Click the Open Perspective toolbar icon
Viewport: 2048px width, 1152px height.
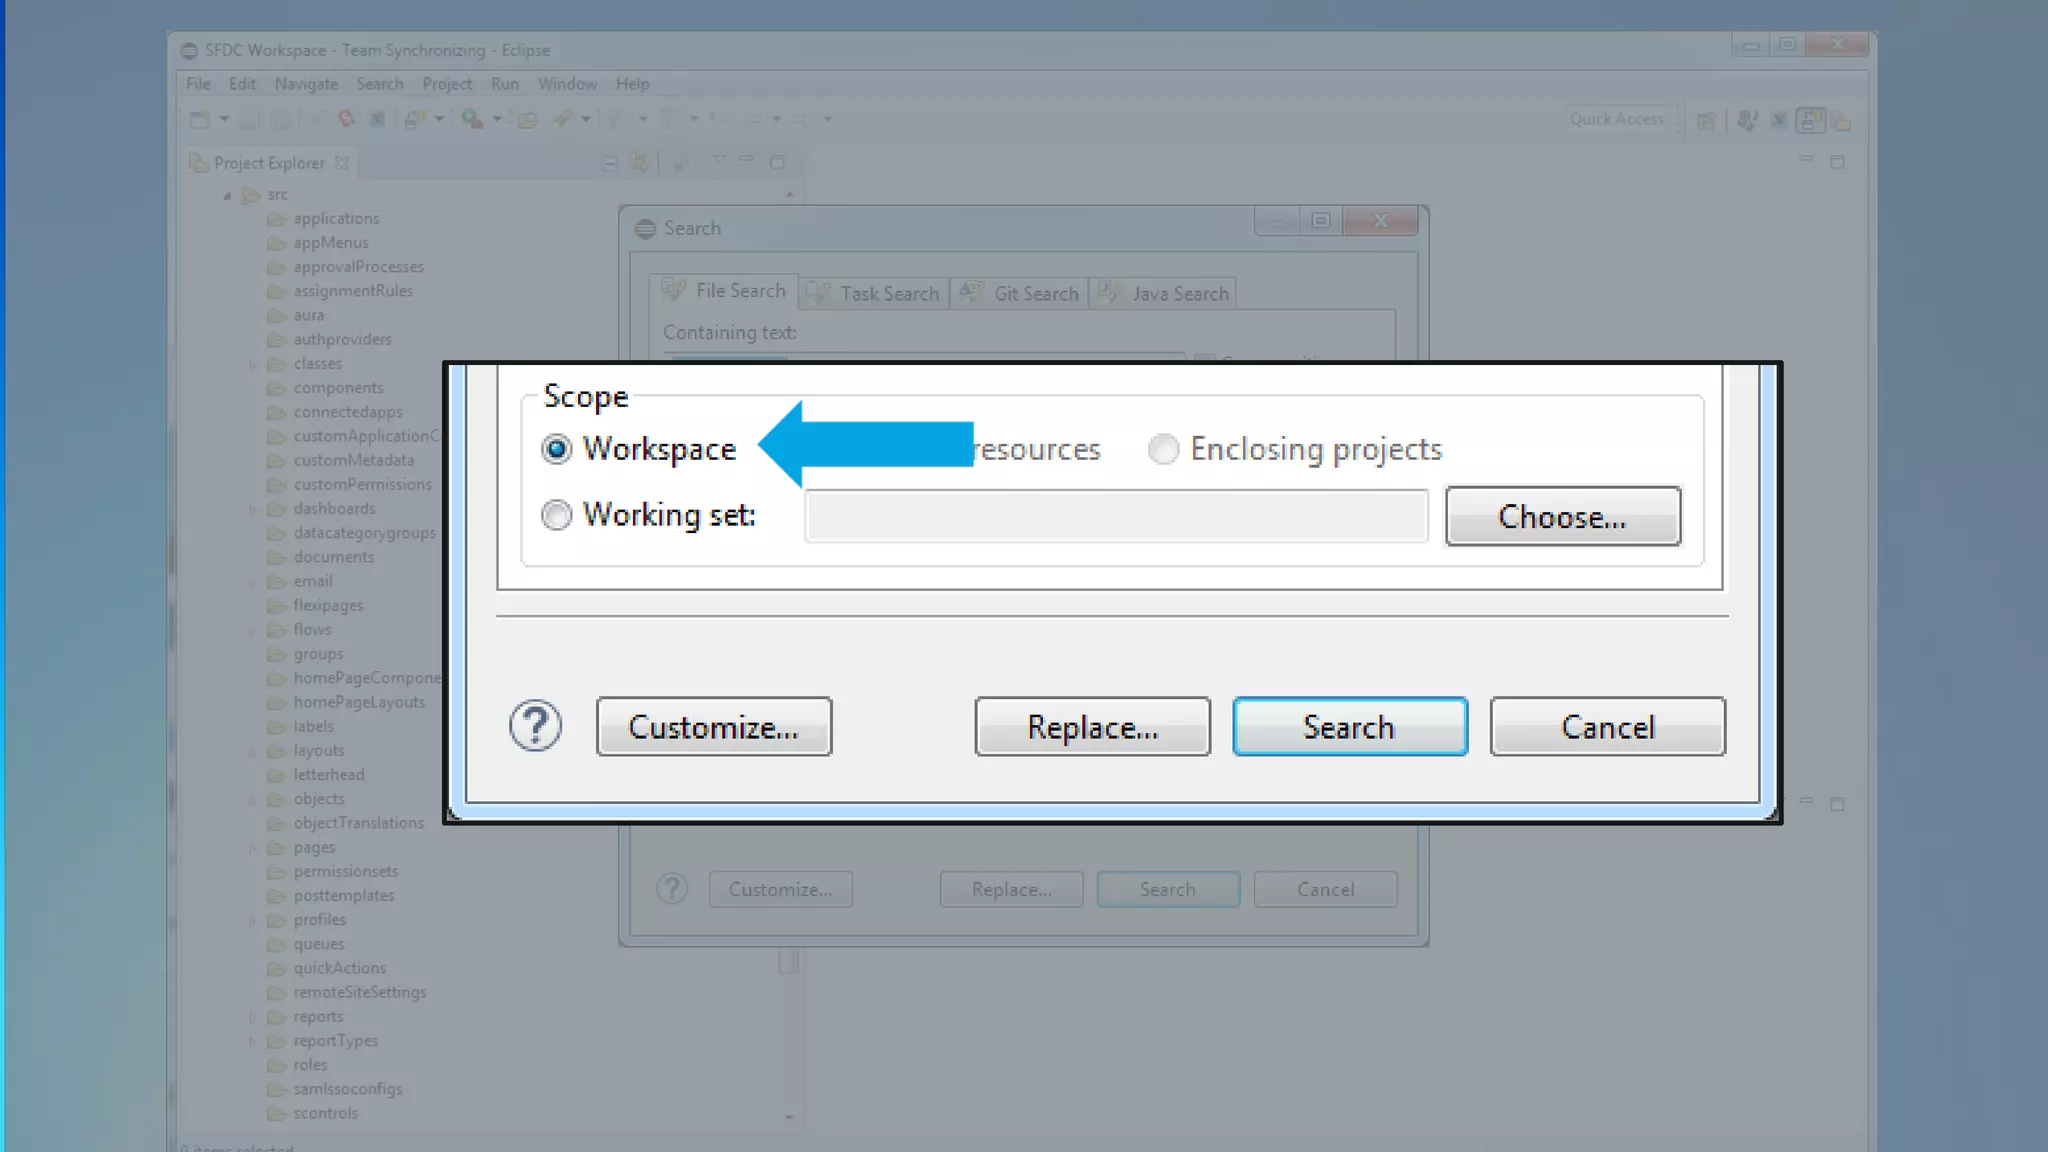(1706, 121)
